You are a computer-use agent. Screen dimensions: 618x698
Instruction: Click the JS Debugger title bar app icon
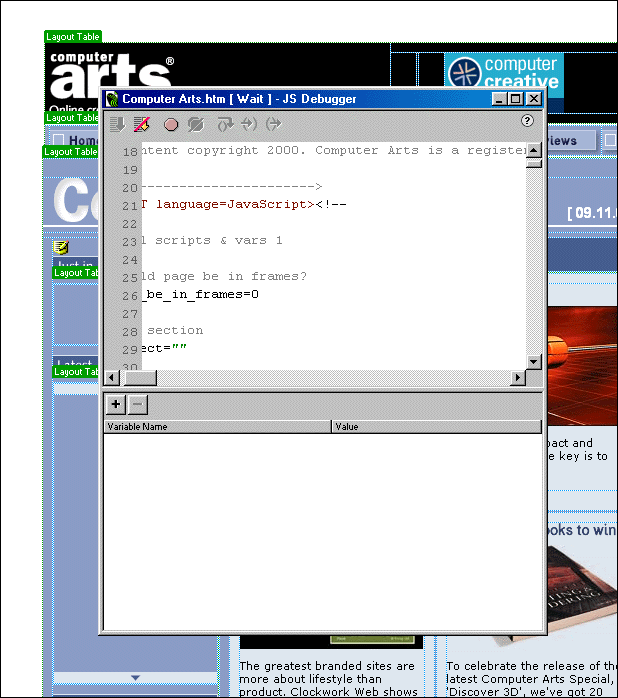tap(112, 99)
